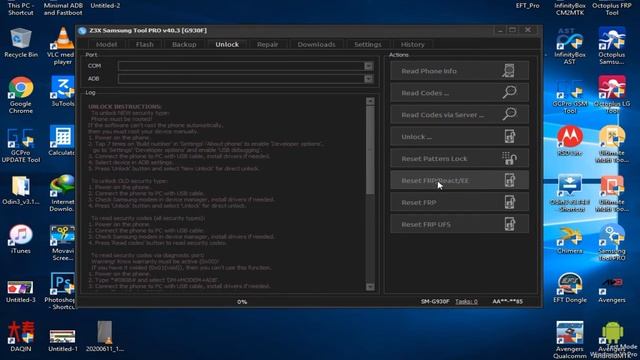
Task: Switch to the Settings tab
Action: [368, 44]
